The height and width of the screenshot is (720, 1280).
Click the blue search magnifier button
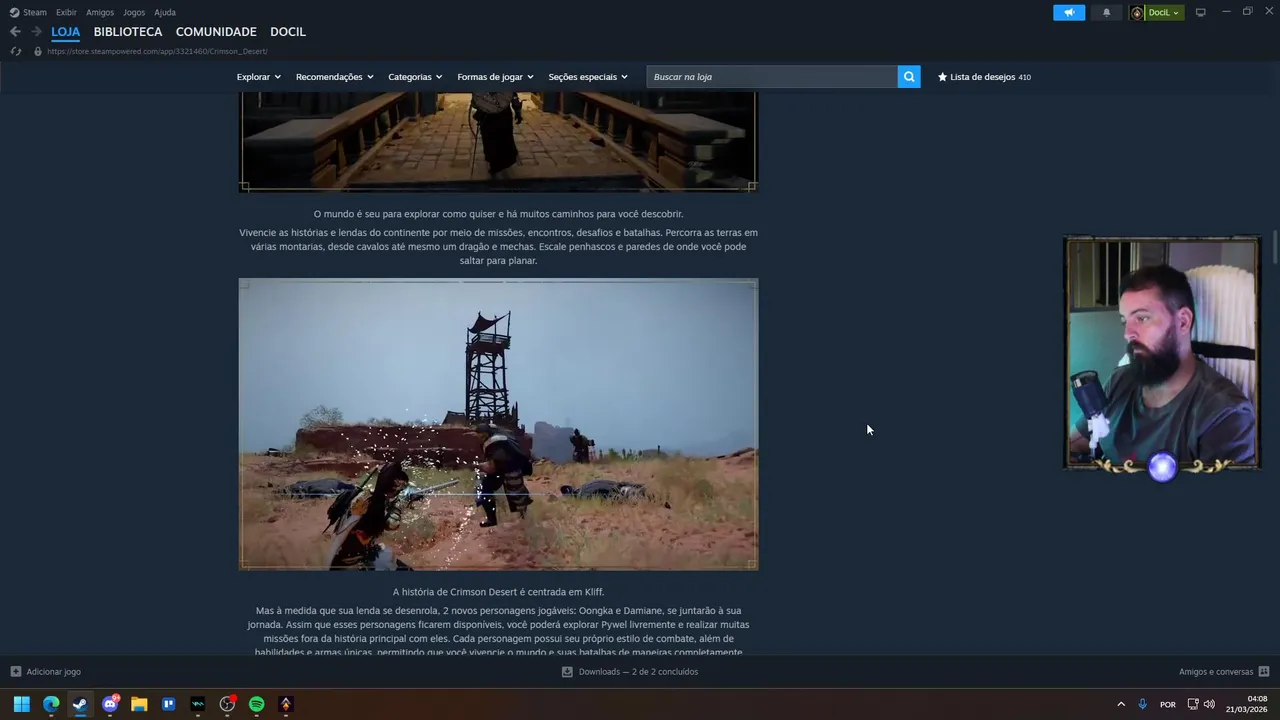coord(909,77)
